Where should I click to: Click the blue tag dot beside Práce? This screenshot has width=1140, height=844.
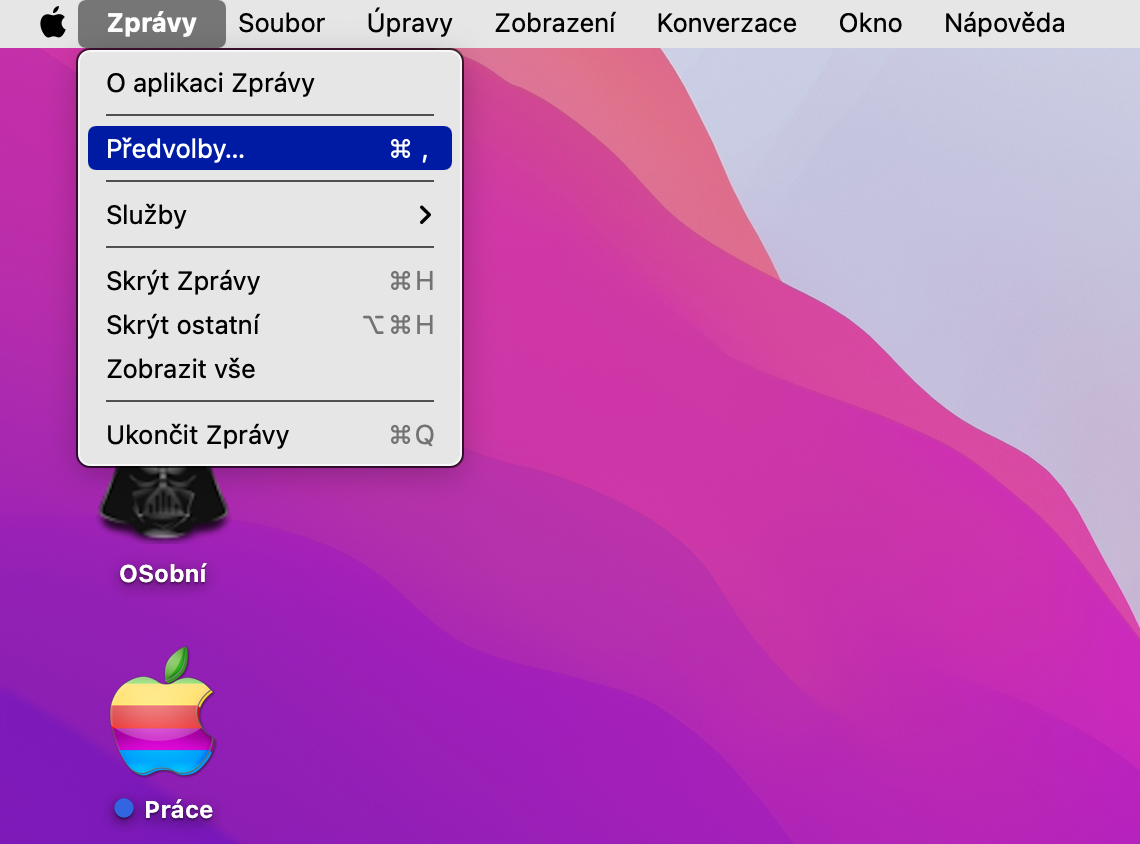(124, 808)
